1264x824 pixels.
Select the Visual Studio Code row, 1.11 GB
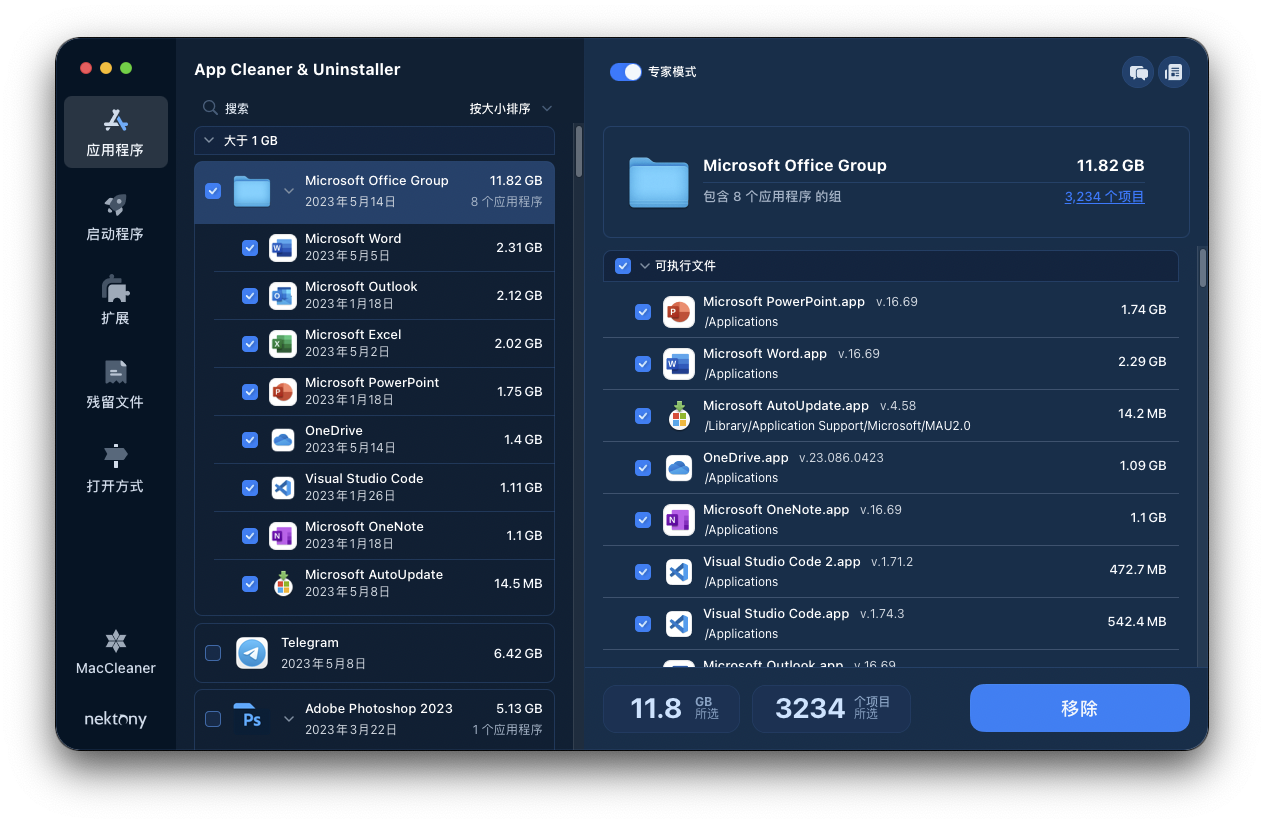[x=384, y=488]
